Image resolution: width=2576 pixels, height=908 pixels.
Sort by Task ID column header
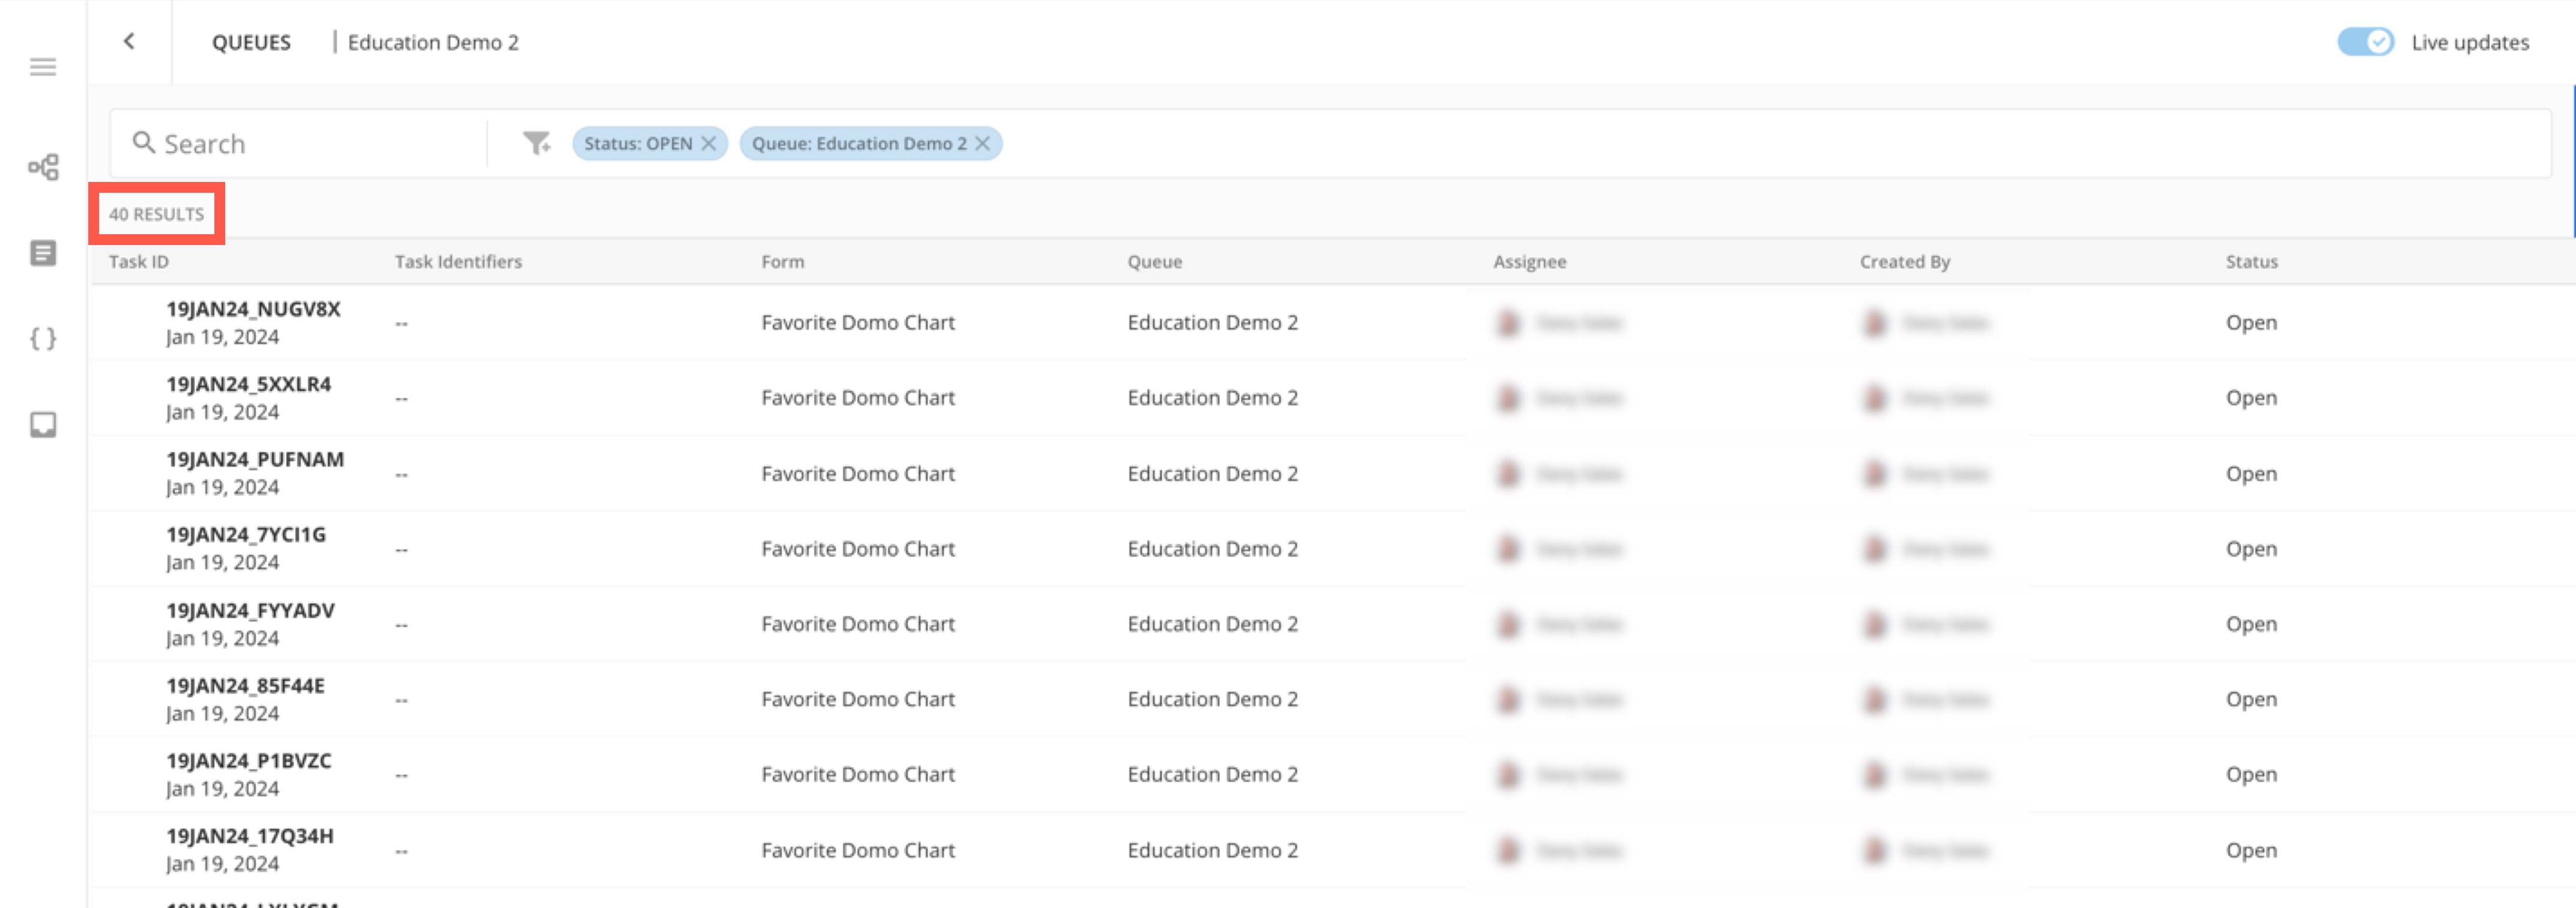(x=139, y=262)
